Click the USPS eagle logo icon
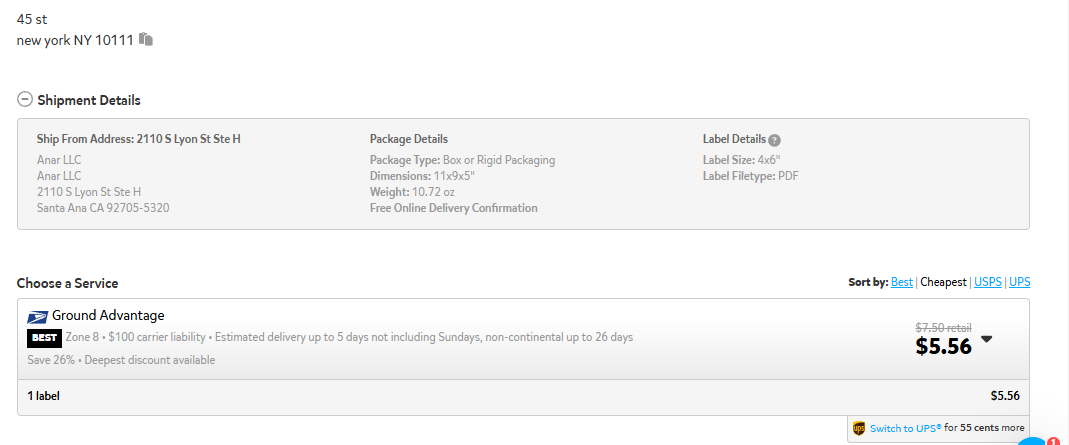This screenshot has width=1069, height=445. point(38,317)
